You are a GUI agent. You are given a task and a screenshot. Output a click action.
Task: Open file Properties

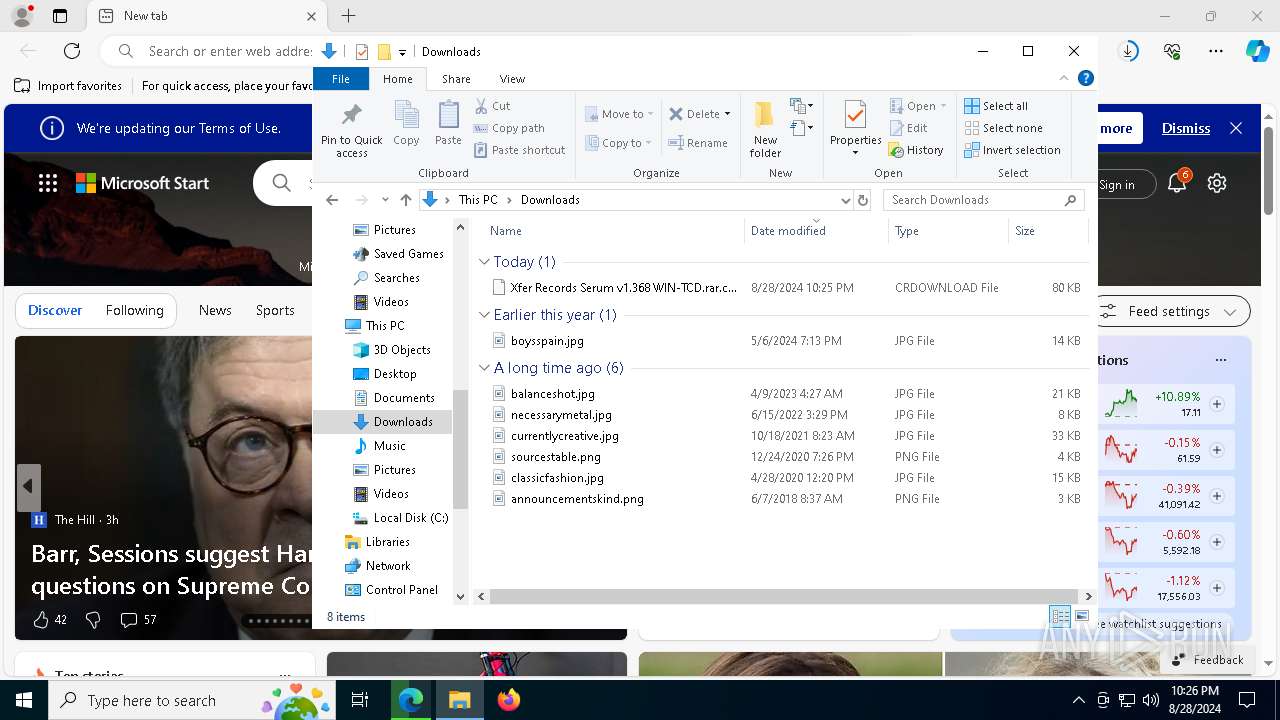tap(855, 121)
